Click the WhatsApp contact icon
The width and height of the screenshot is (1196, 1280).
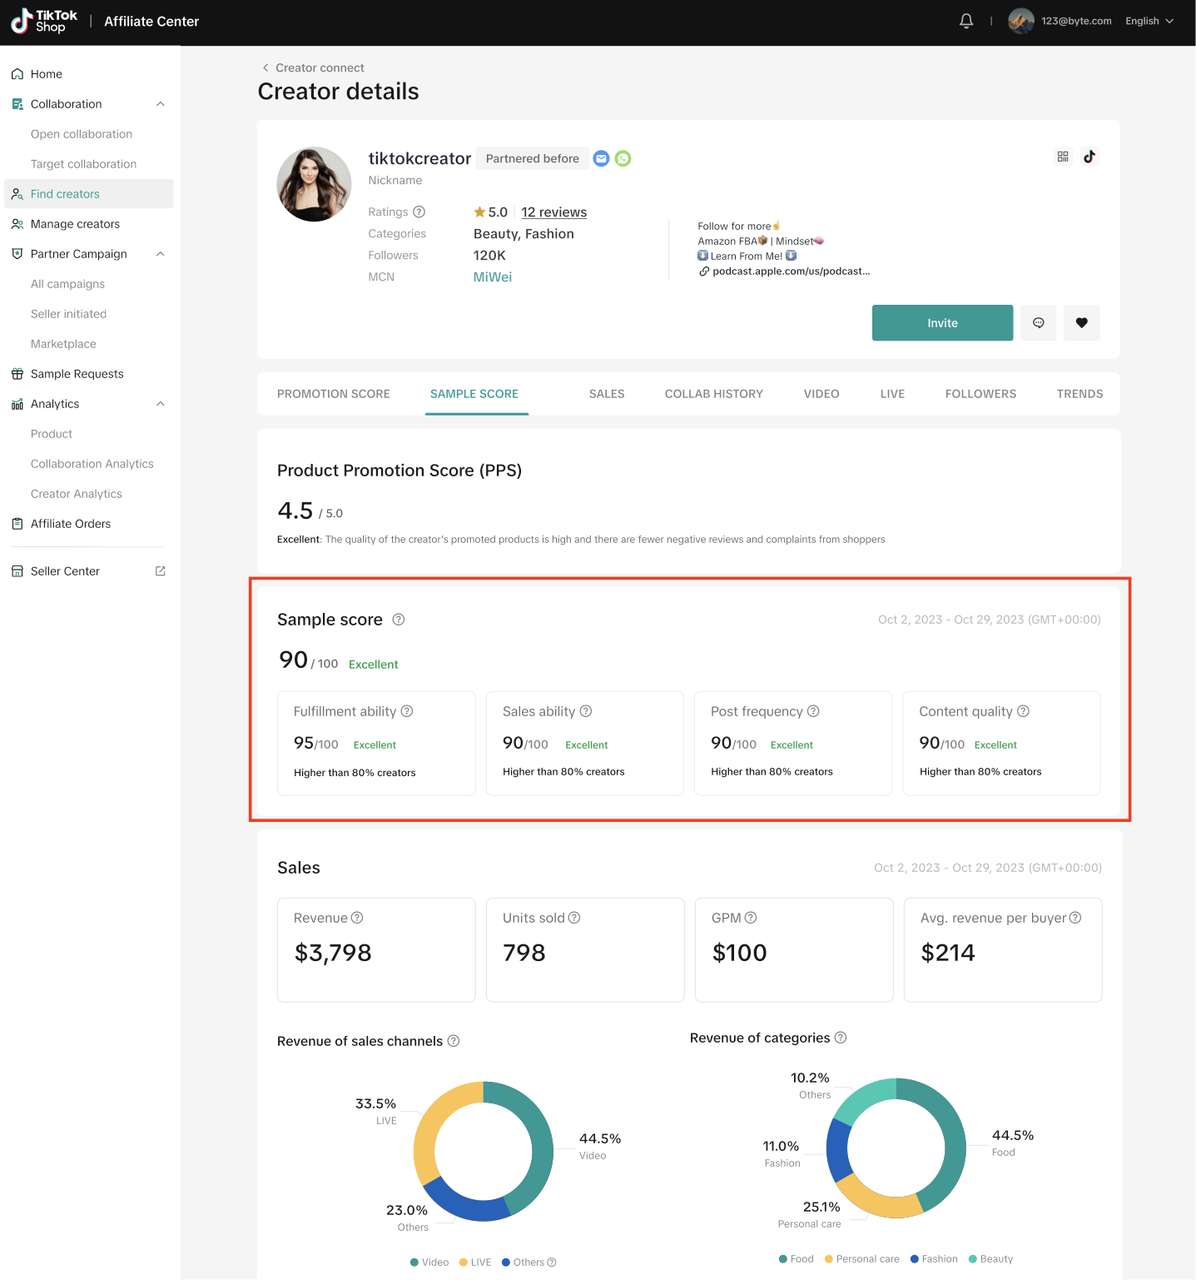623,159
